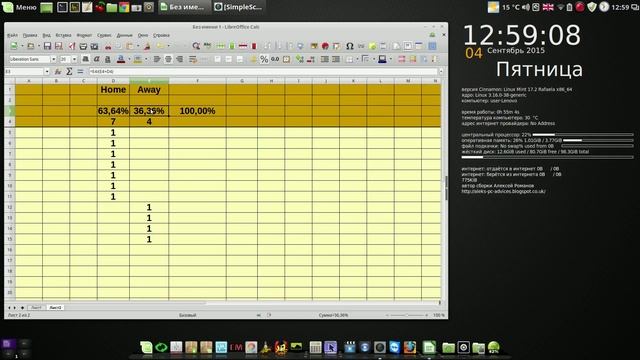Click the Save document icon
The height and width of the screenshot is (360, 640).
47,46
